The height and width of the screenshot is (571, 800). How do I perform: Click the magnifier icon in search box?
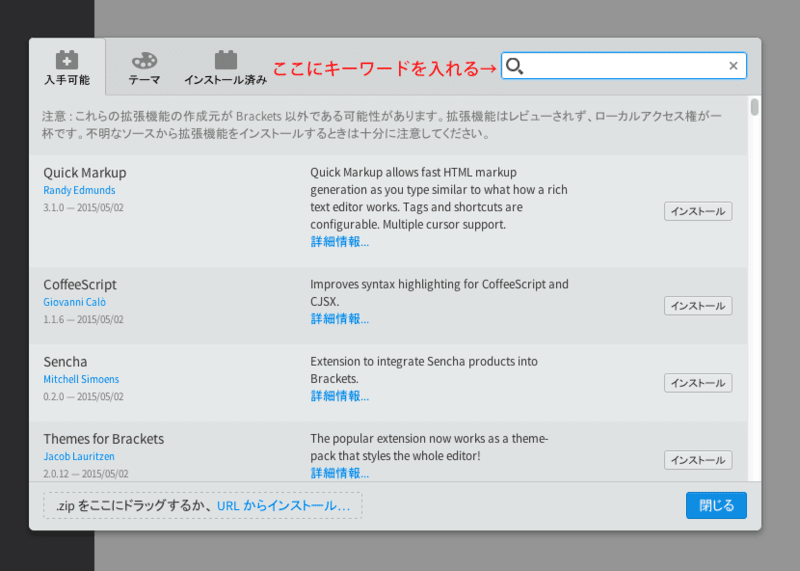point(514,66)
